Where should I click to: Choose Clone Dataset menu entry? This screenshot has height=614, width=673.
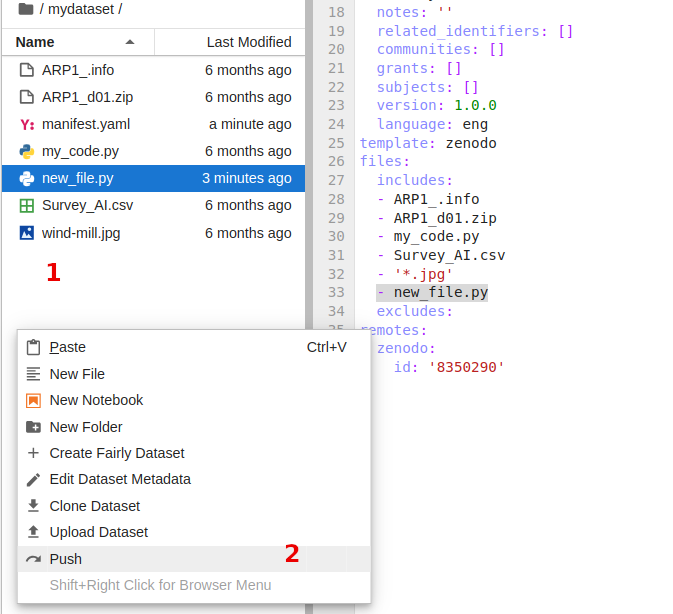(194, 506)
